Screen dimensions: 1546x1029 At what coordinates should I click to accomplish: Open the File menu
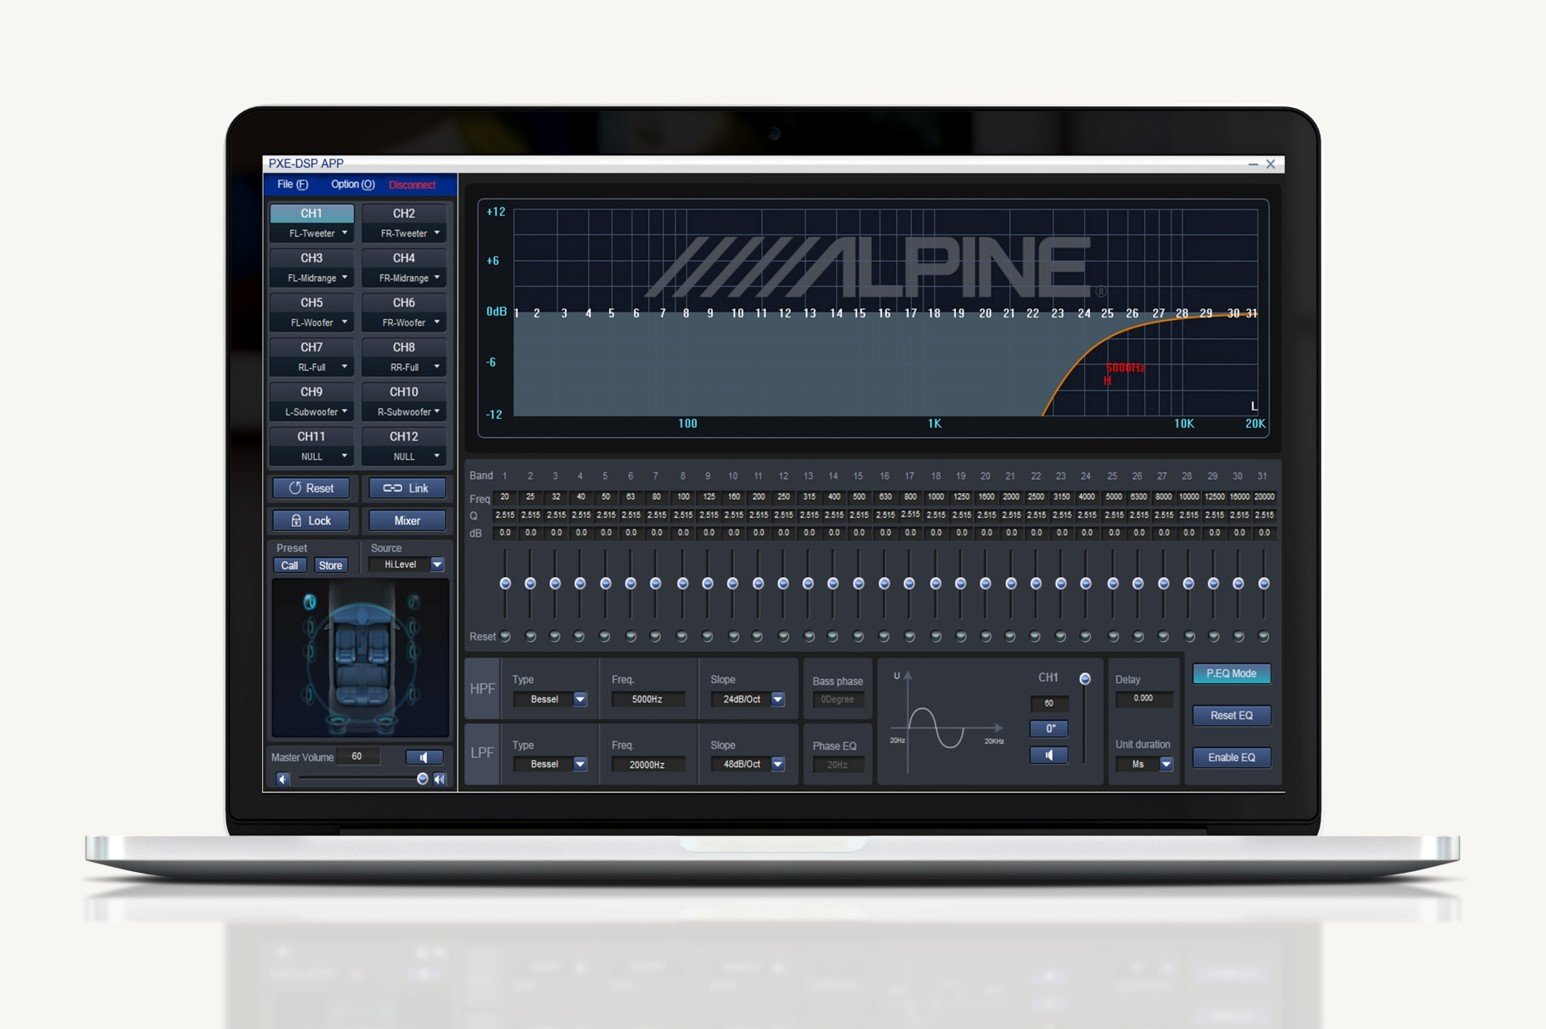pyautogui.click(x=292, y=184)
